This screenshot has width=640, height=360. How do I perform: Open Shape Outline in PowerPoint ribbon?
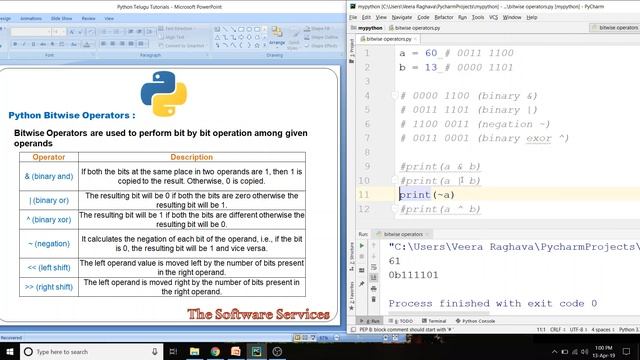[x=321, y=37]
